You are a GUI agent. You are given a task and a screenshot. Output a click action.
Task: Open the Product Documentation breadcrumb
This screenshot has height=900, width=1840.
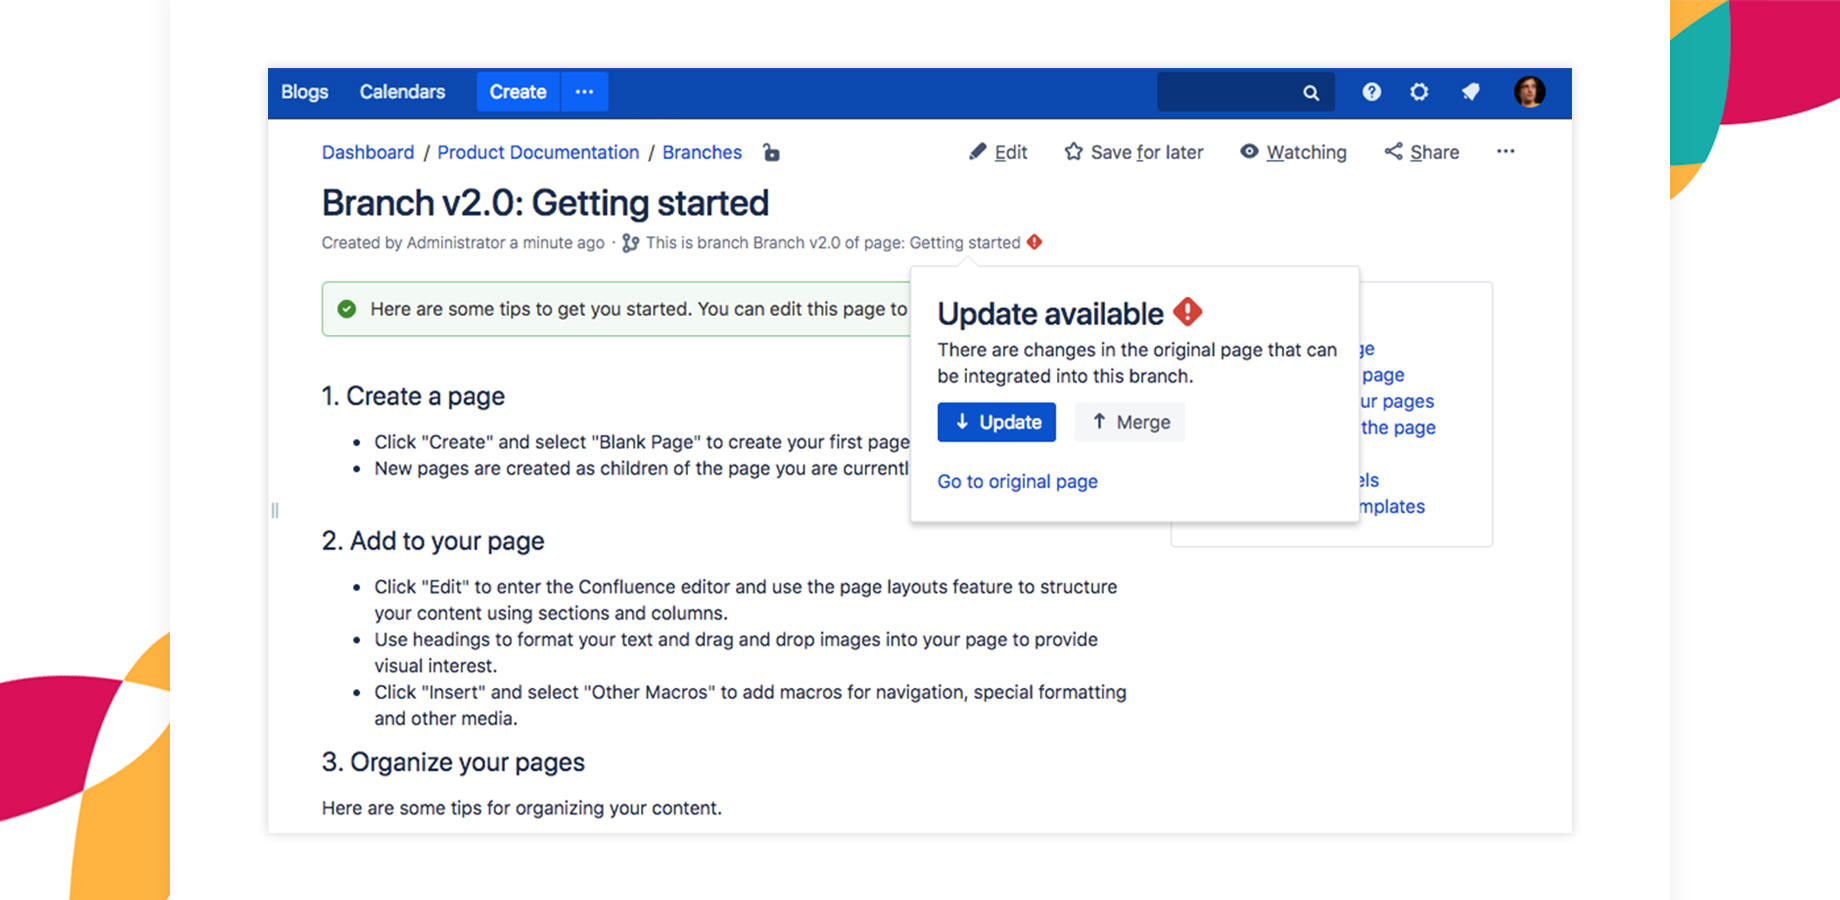(538, 152)
